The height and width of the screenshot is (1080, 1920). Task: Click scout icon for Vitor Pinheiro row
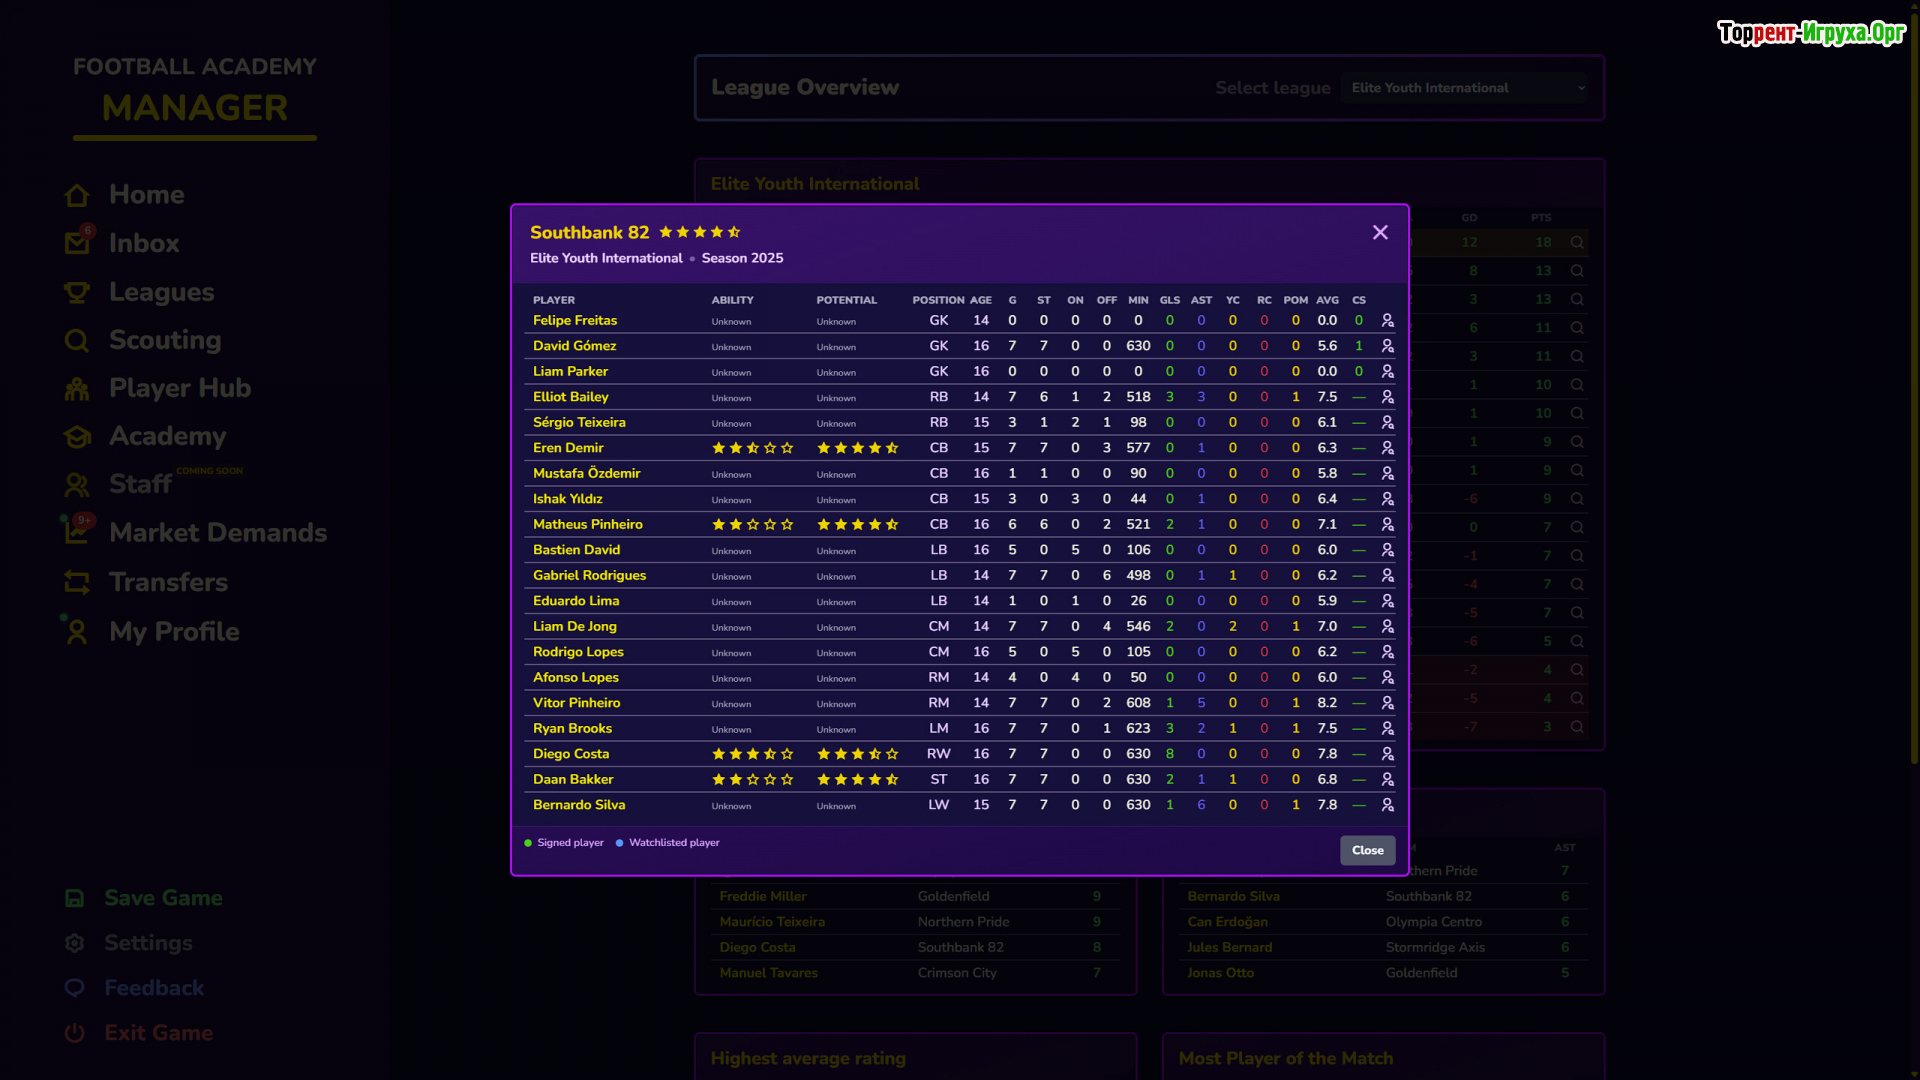1387,703
